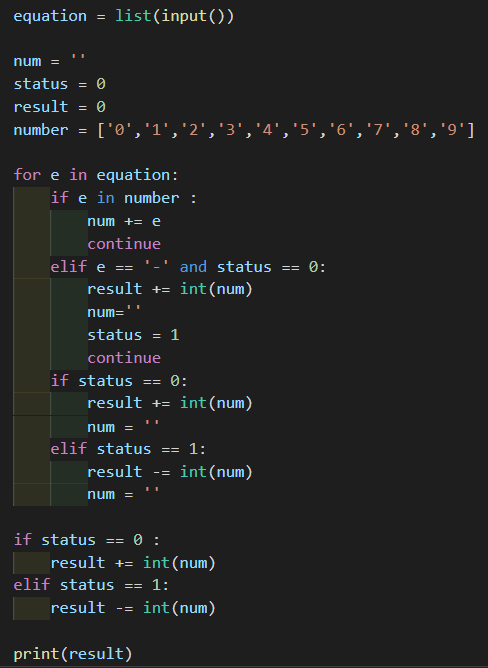Click the 'status = 1' line
This screenshot has height=668, width=488.
(x=133, y=335)
